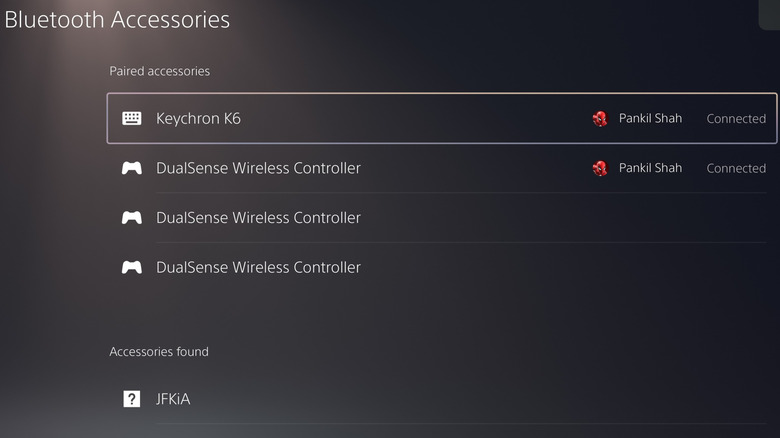Click the second DualSense controller gamepad icon

pyautogui.click(x=131, y=218)
